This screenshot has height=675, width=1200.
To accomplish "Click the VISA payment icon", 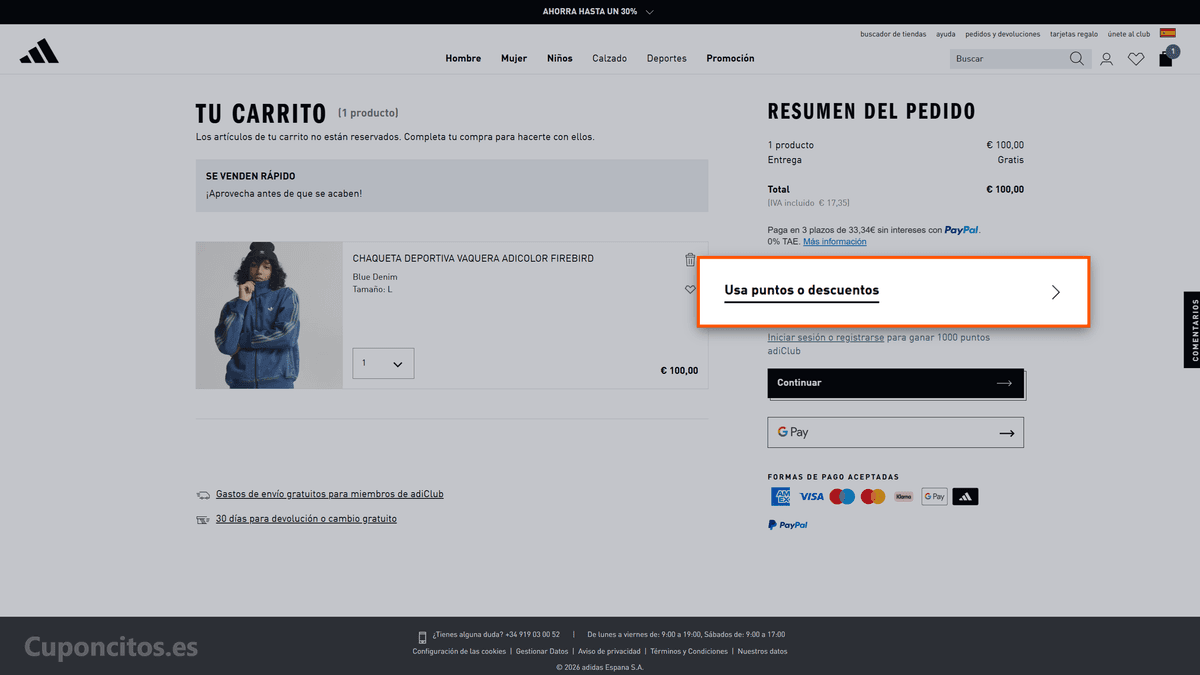I will (x=811, y=496).
